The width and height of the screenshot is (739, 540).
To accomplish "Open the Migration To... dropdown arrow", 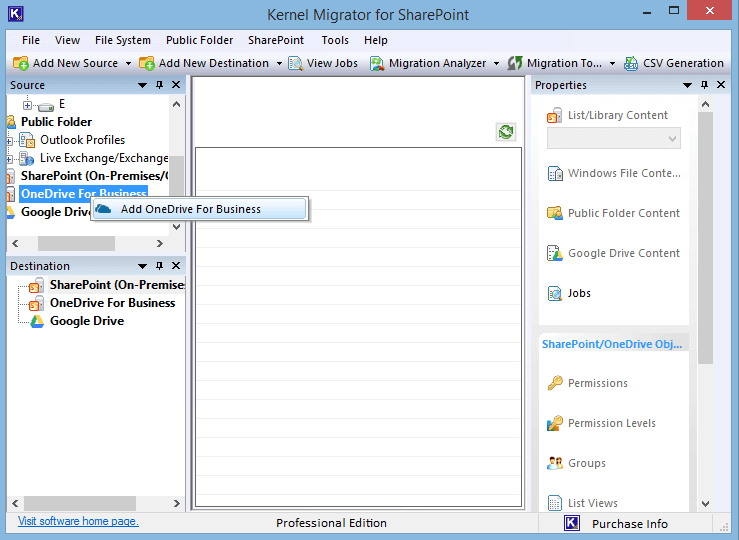I will click(x=612, y=63).
